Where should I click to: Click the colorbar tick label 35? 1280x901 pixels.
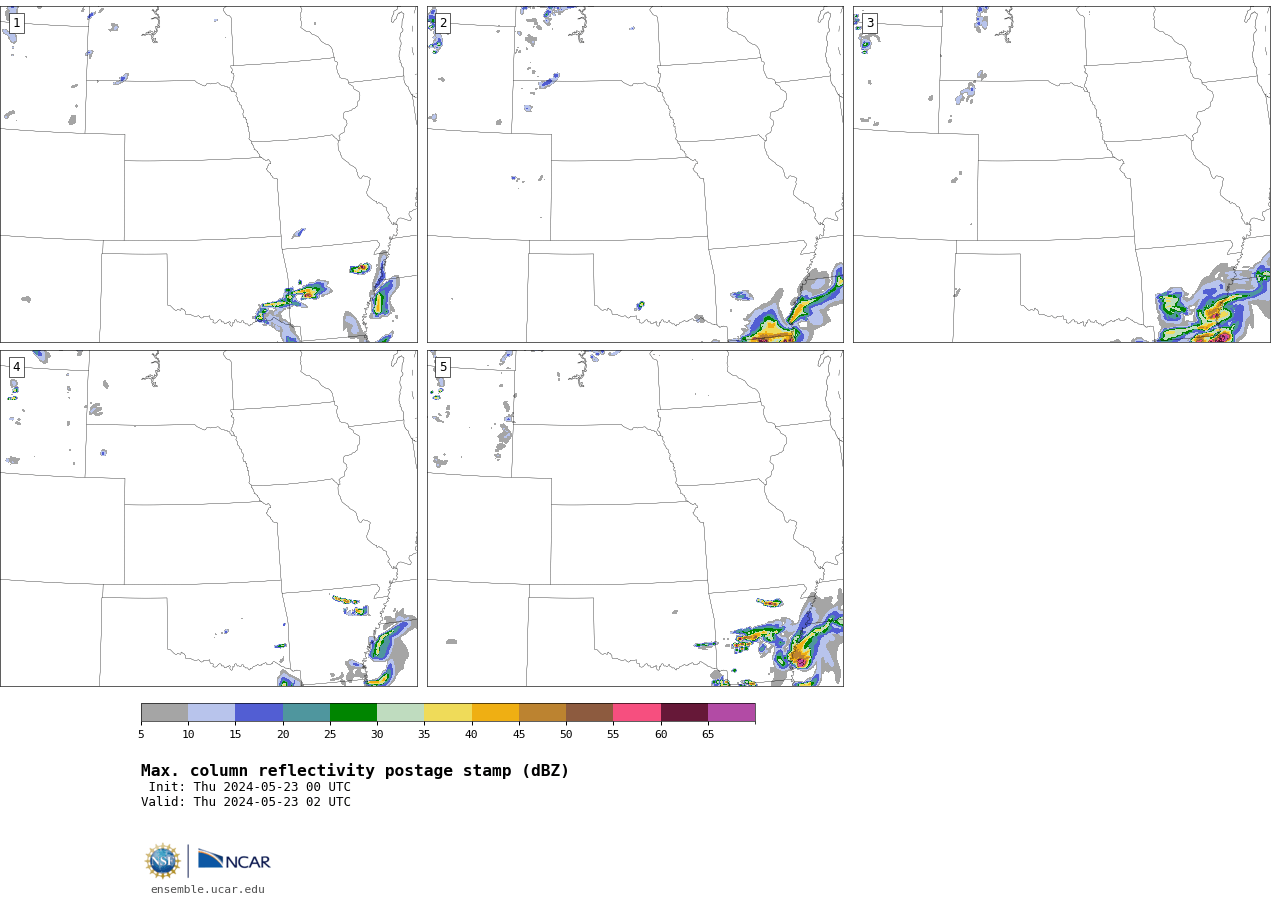tap(424, 735)
